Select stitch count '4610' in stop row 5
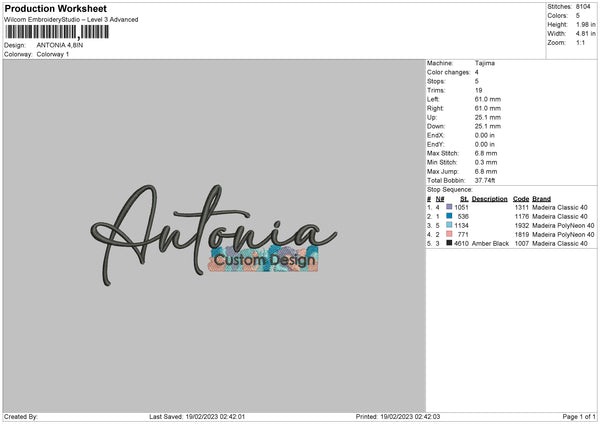The image size is (600, 424). click(x=461, y=243)
